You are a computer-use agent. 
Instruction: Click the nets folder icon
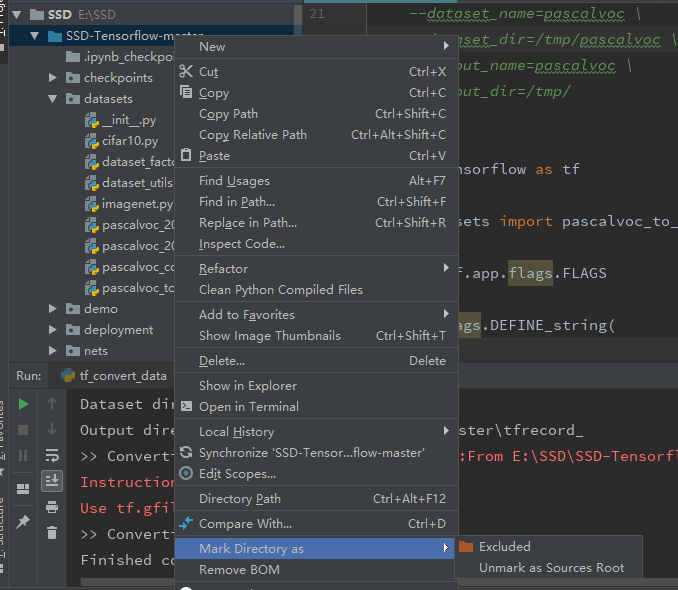[73, 351]
